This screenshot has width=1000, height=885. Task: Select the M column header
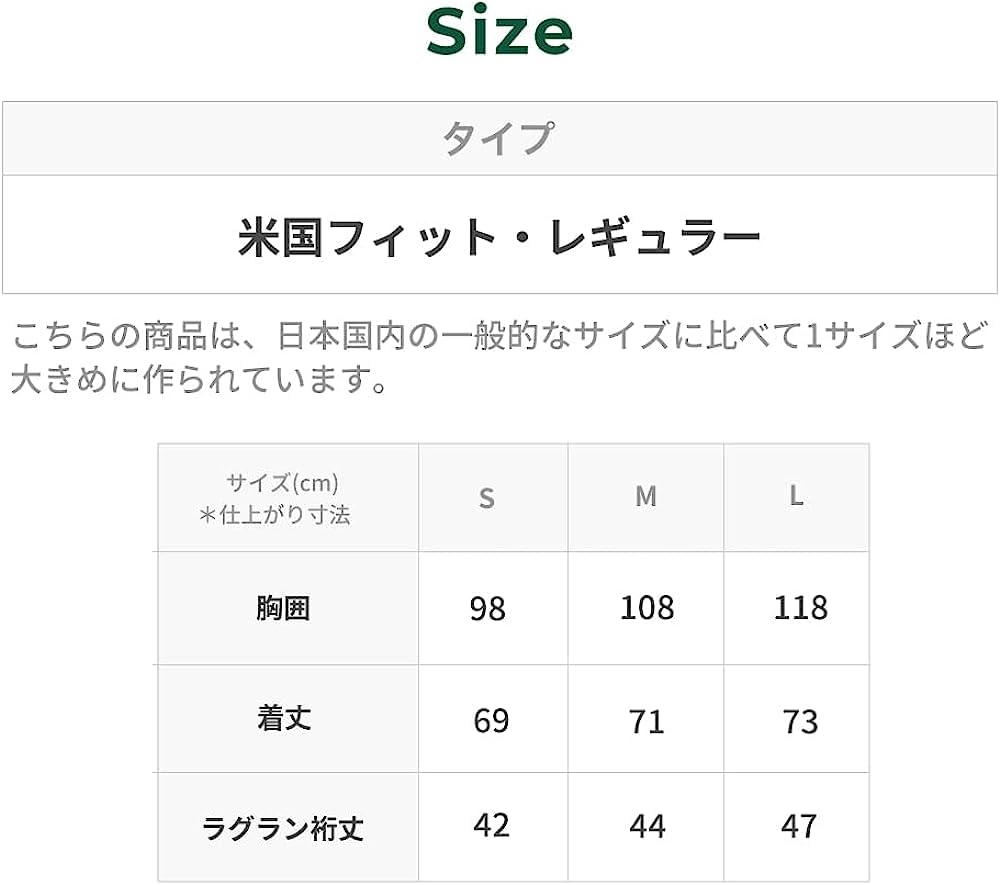(x=646, y=496)
